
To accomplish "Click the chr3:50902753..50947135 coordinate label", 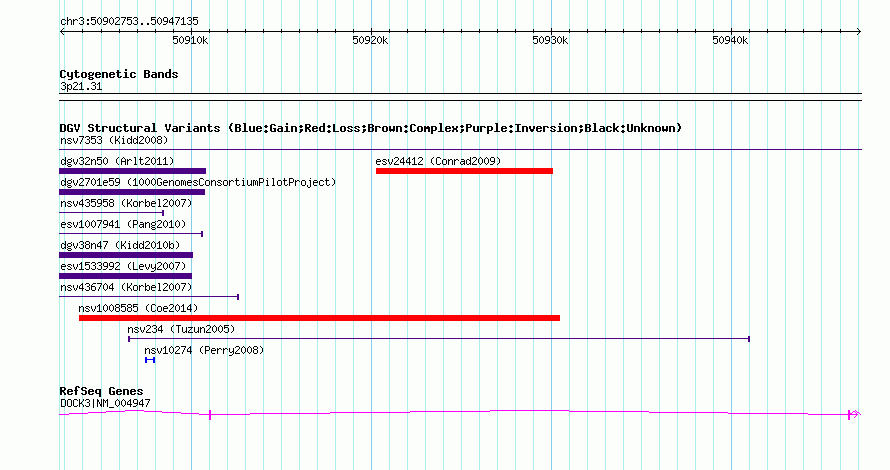I will [129, 22].
